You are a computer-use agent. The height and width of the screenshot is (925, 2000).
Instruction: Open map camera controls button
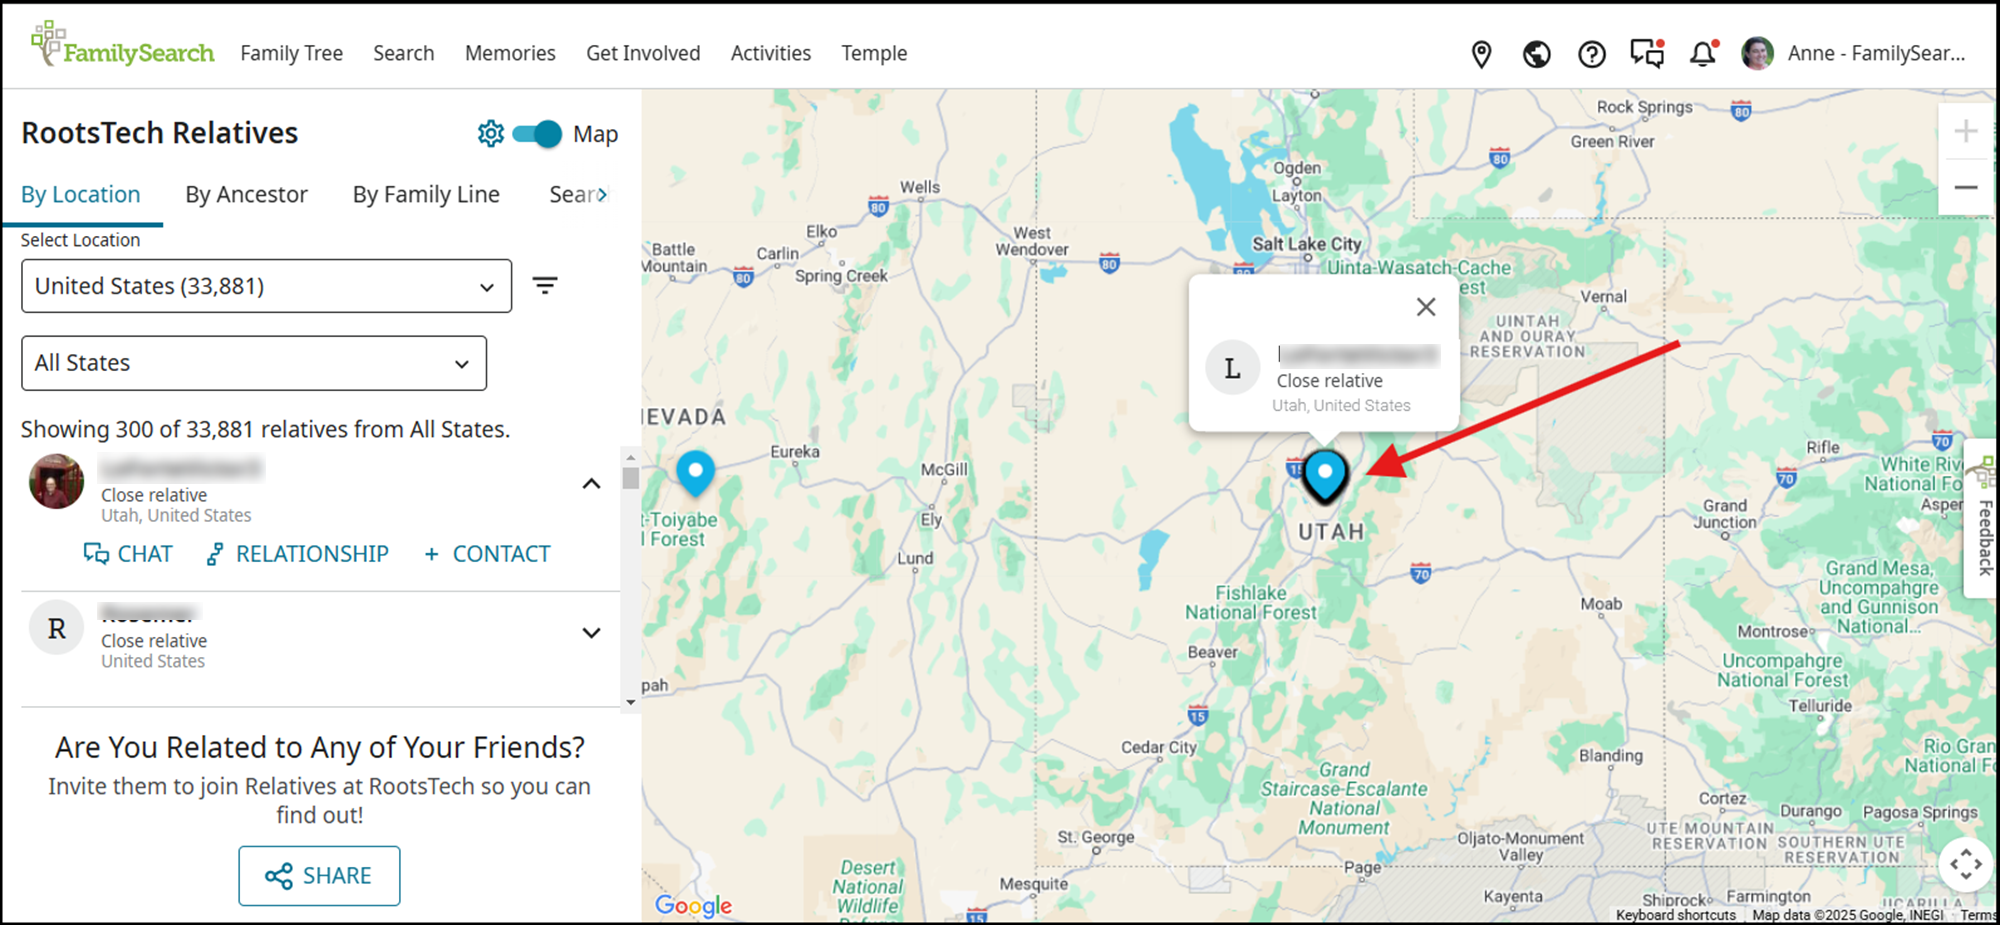click(x=1965, y=864)
